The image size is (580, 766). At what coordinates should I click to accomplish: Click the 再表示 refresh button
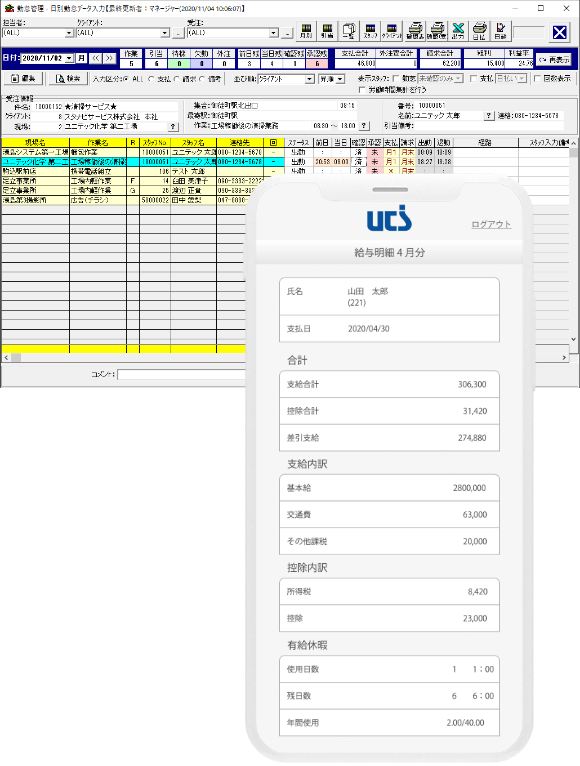click(x=554, y=60)
